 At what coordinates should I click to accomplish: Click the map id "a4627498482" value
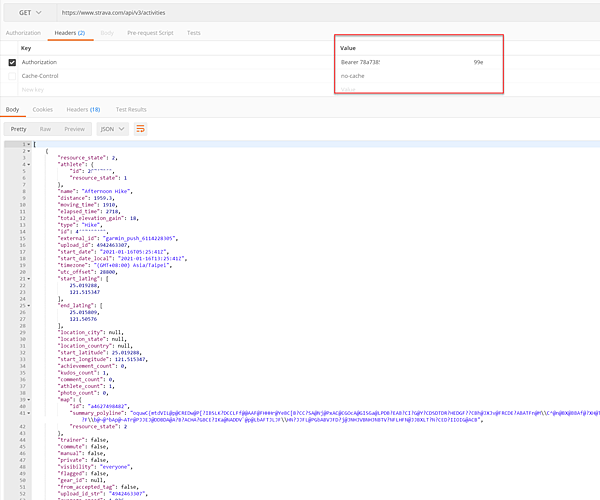108,406
